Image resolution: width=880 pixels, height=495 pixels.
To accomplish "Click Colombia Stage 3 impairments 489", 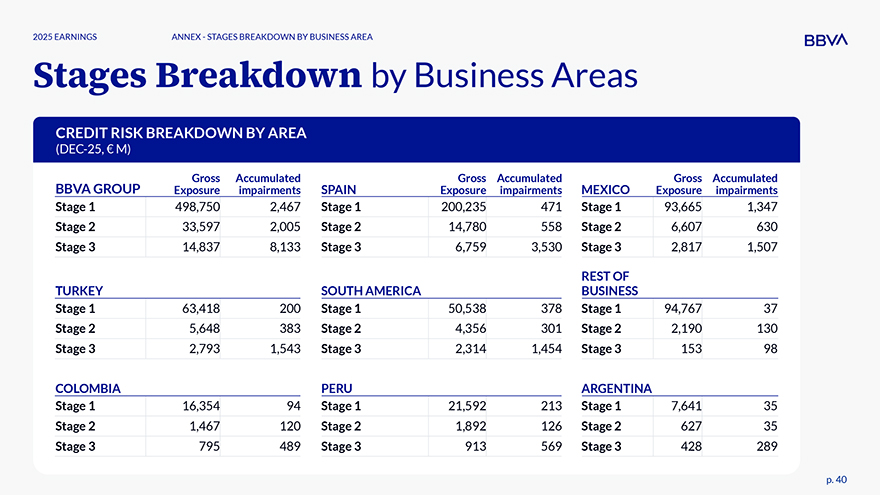I will point(290,447).
